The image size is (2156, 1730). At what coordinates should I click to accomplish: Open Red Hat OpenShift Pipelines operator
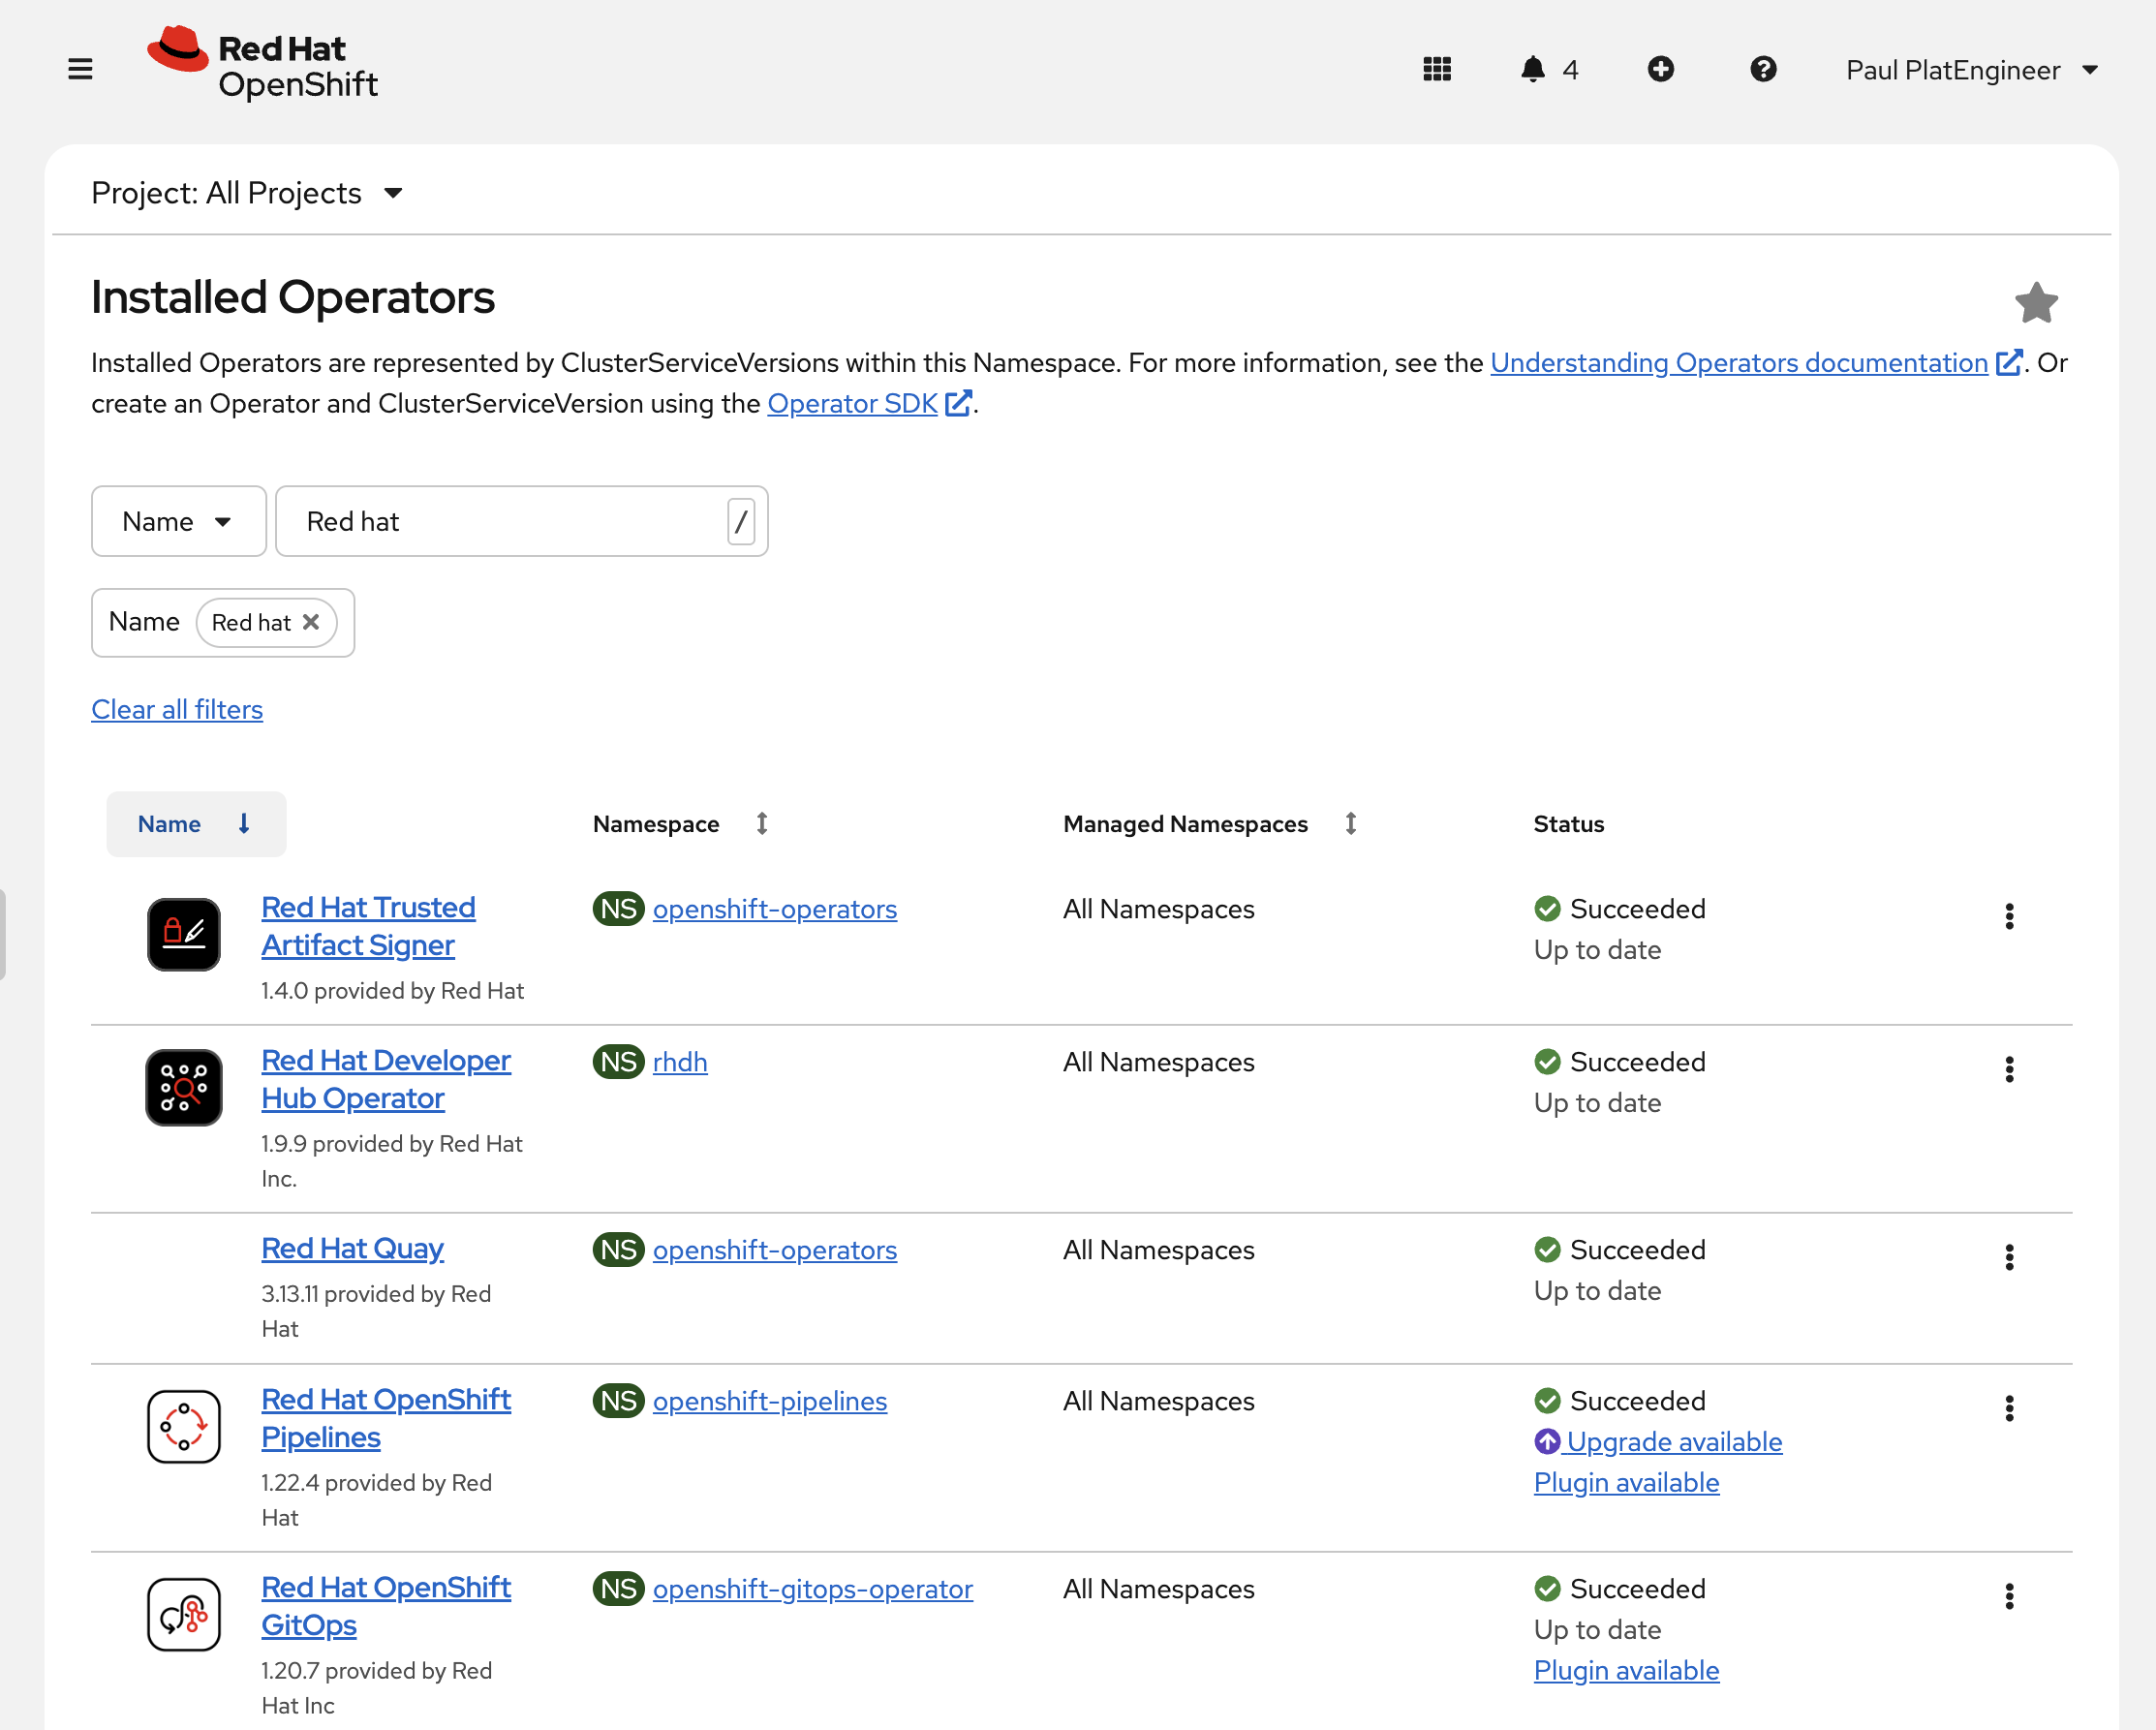click(386, 1418)
